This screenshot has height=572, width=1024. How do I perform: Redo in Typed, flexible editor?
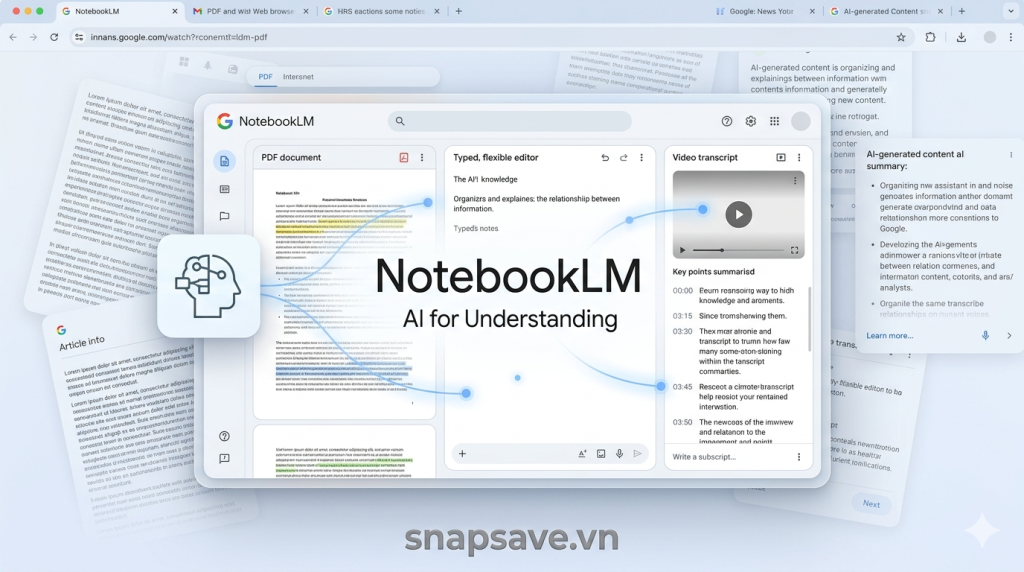tap(624, 157)
